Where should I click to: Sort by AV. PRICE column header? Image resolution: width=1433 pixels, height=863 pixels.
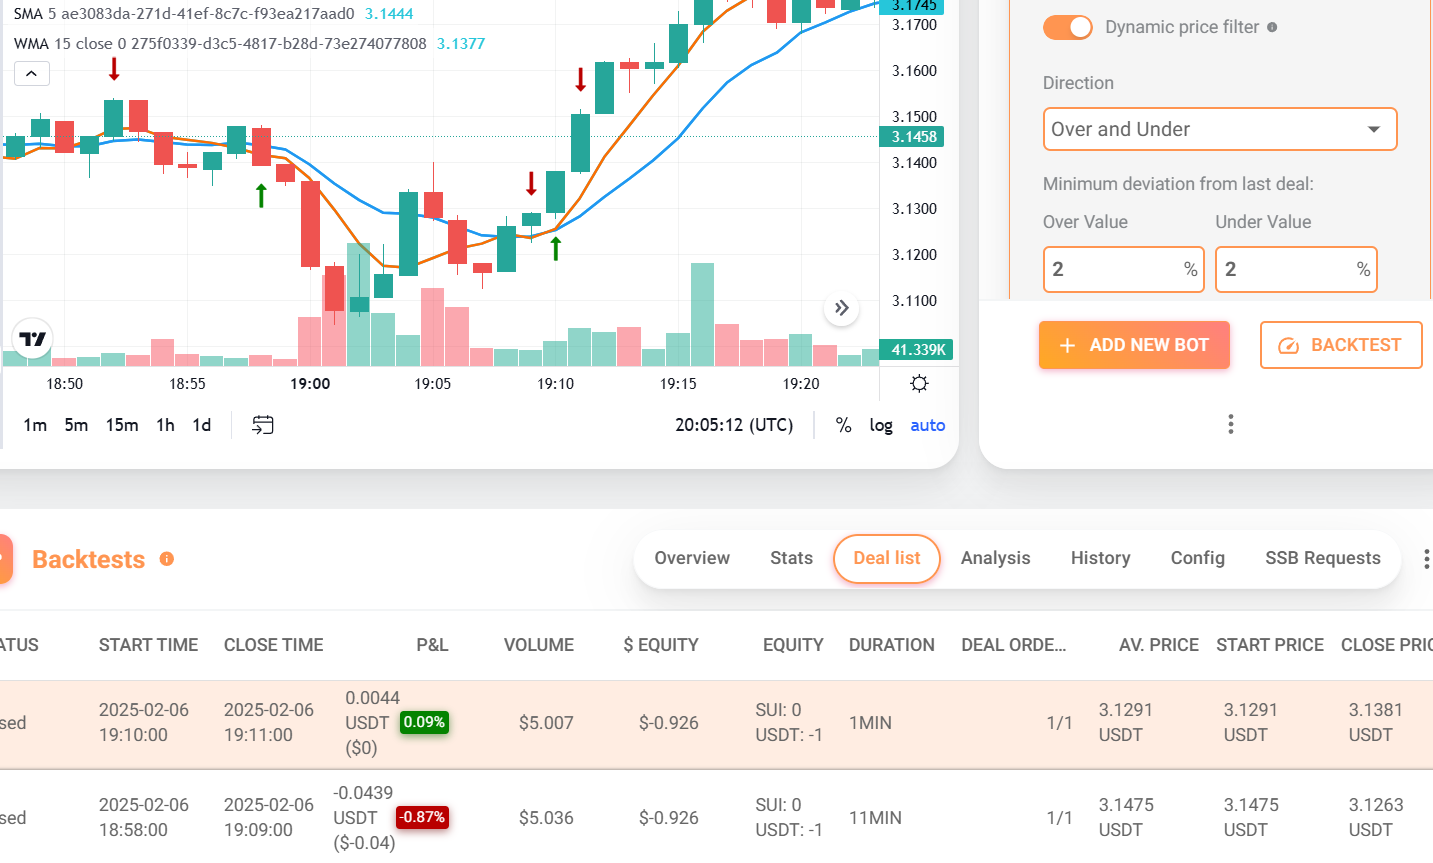(x=1159, y=645)
